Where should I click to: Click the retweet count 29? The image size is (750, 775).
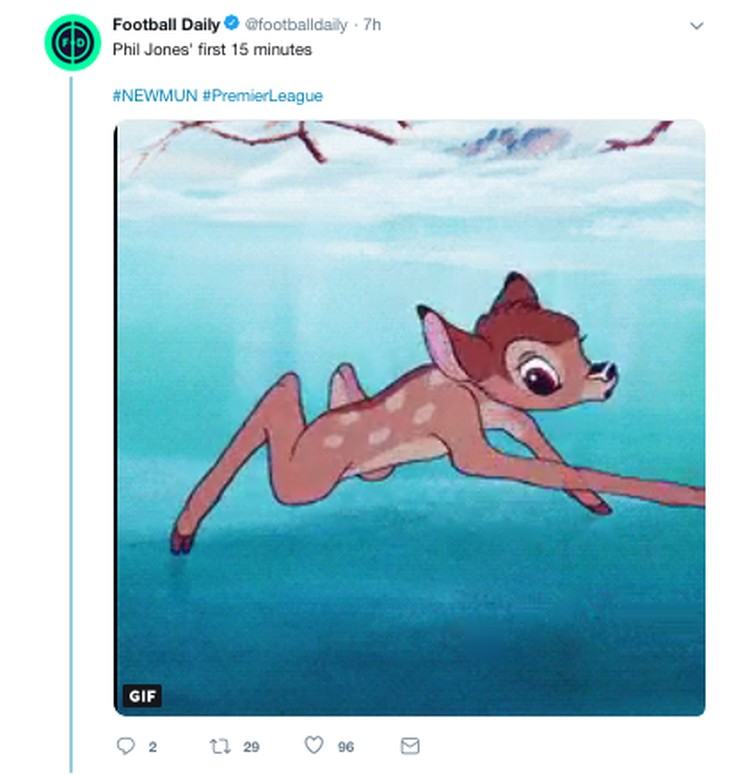[x=251, y=747]
